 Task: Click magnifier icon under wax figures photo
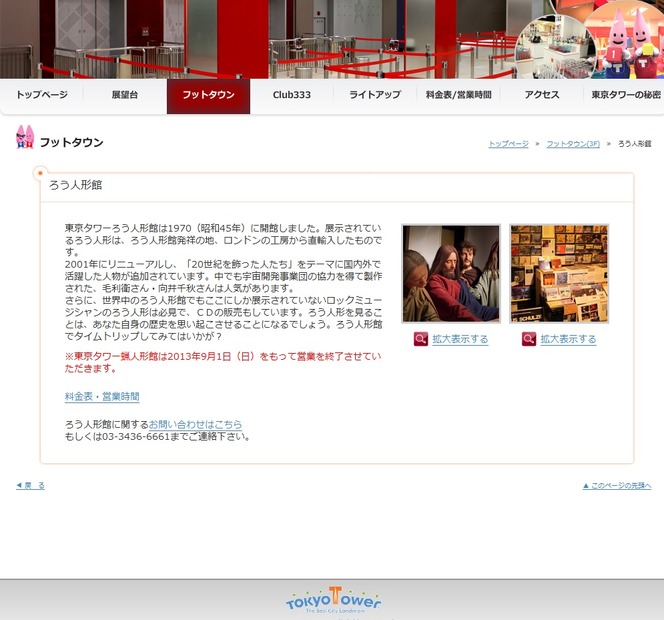point(421,339)
